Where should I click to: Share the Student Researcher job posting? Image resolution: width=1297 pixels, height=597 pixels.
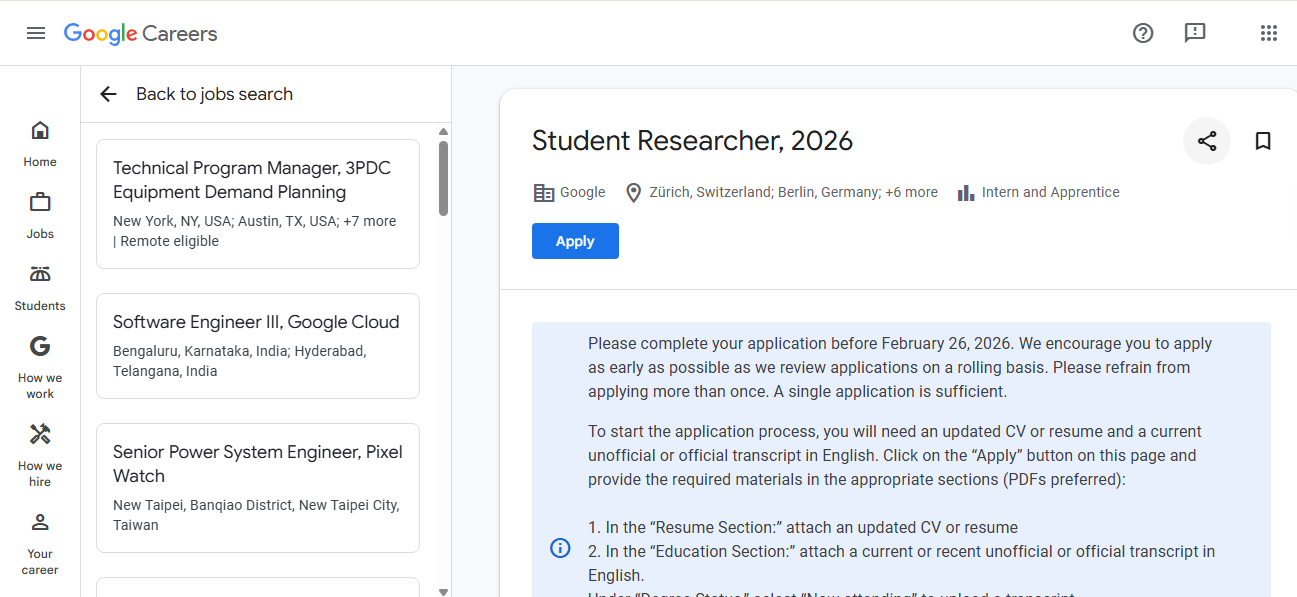coord(1206,141)
